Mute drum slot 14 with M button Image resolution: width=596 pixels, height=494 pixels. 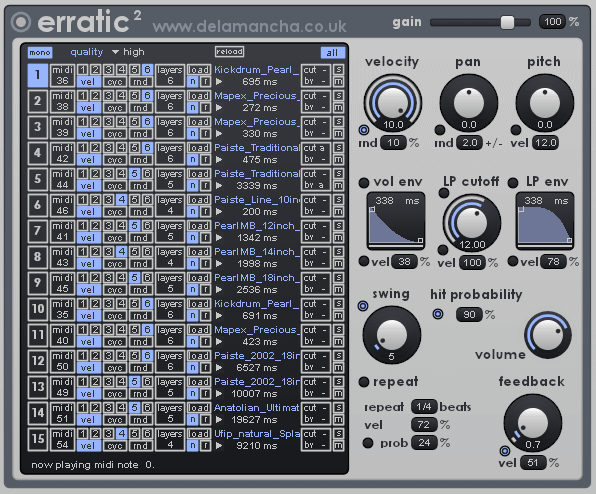coord(338,420)
